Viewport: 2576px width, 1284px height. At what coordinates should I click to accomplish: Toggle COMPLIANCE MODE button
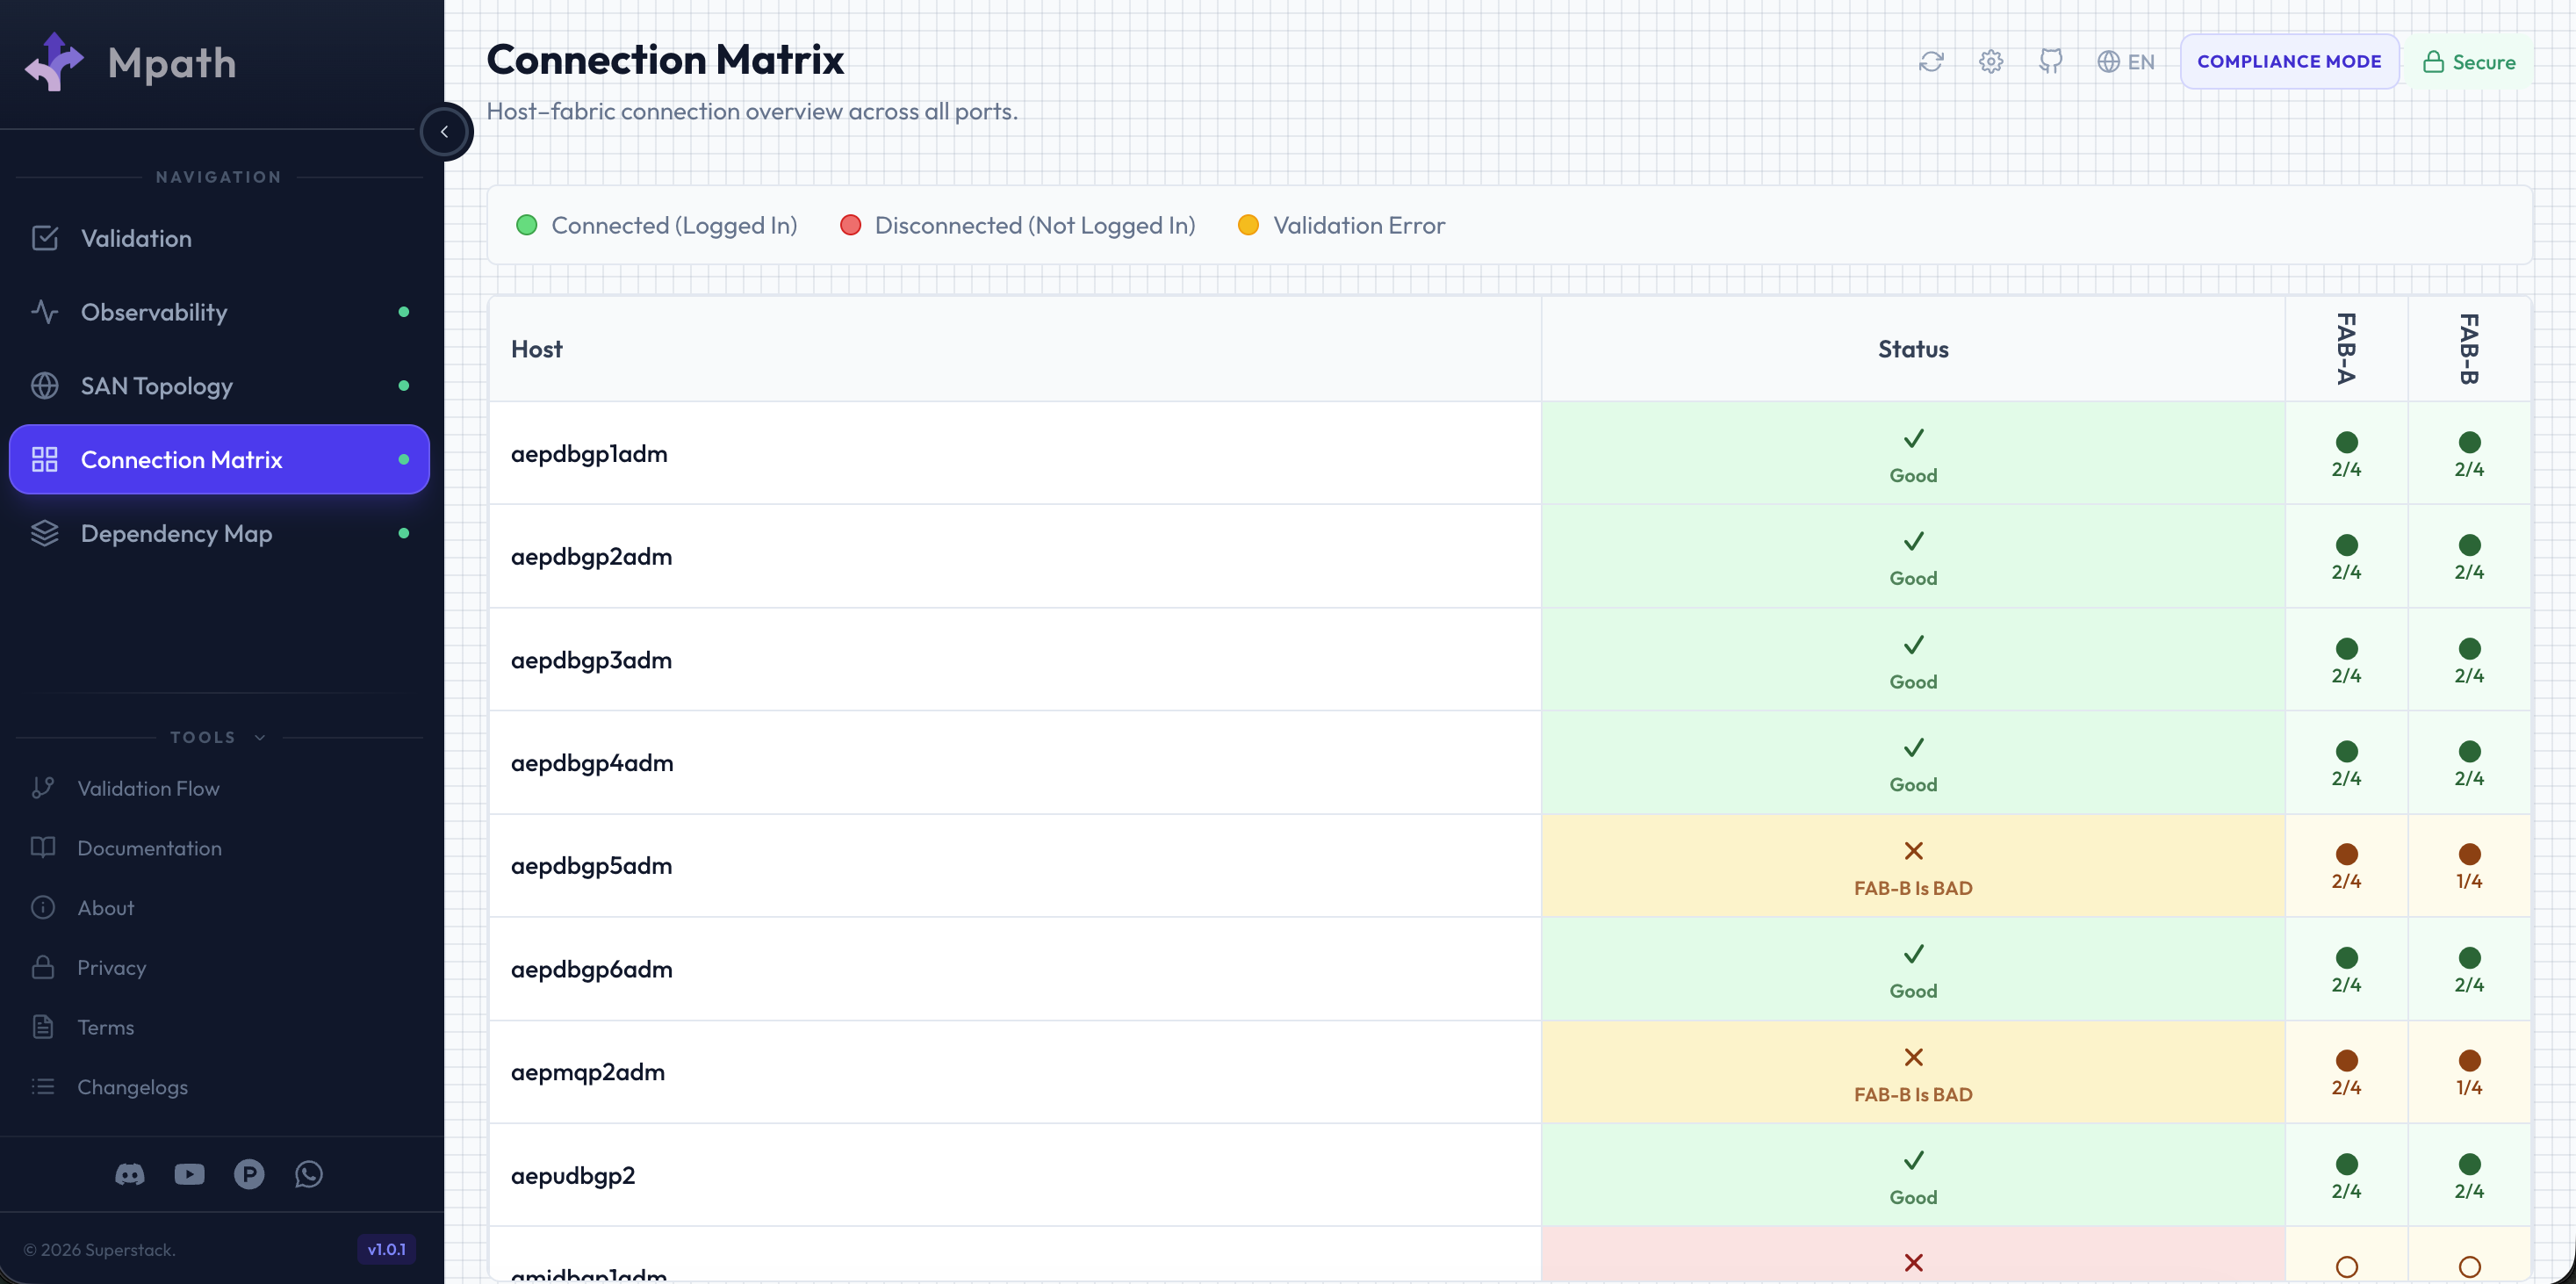tap(2290, 62)
